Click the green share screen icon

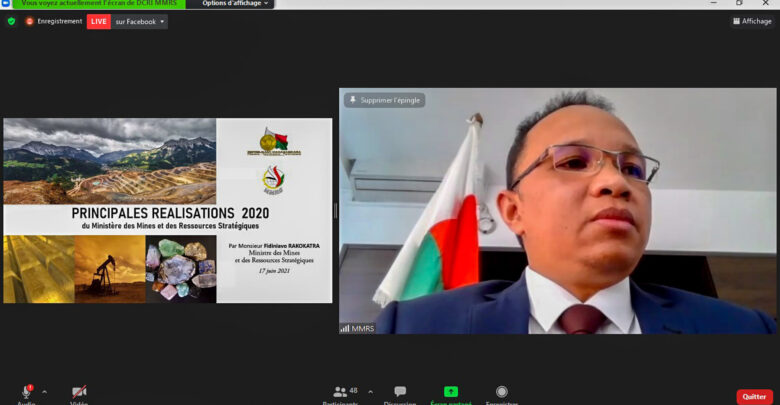tap(451, 392)
